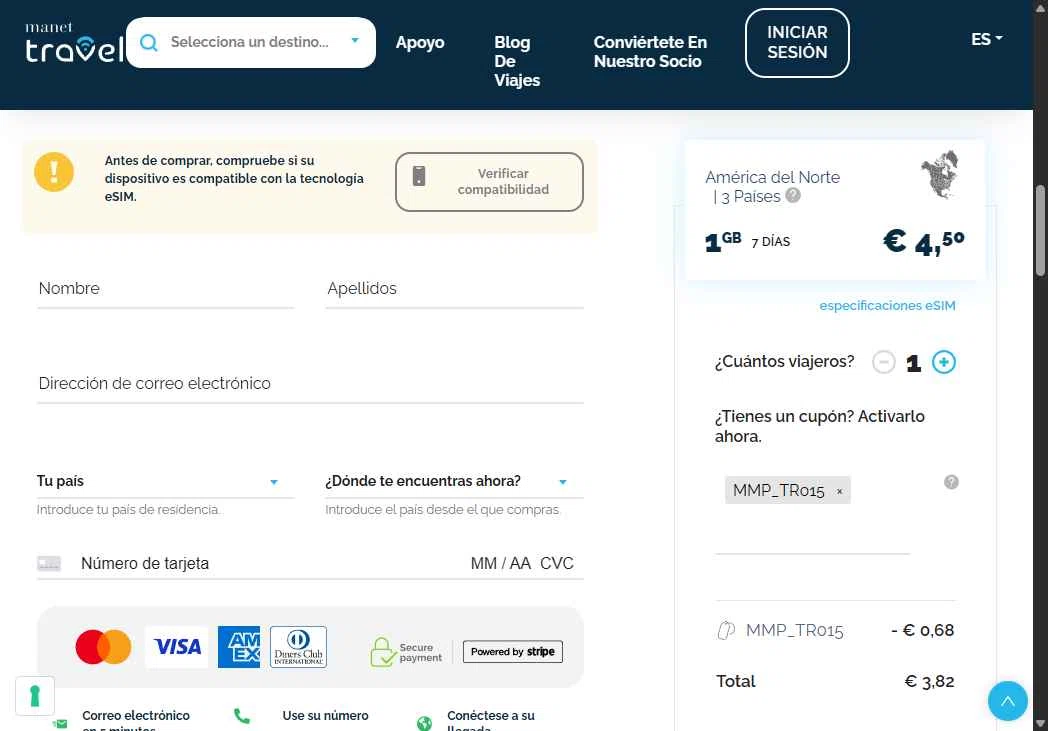Click the 'Selecciona un destino...' search field
Image resolution: width=1048 pixels, height=731 pixels.
click(249, 42)
